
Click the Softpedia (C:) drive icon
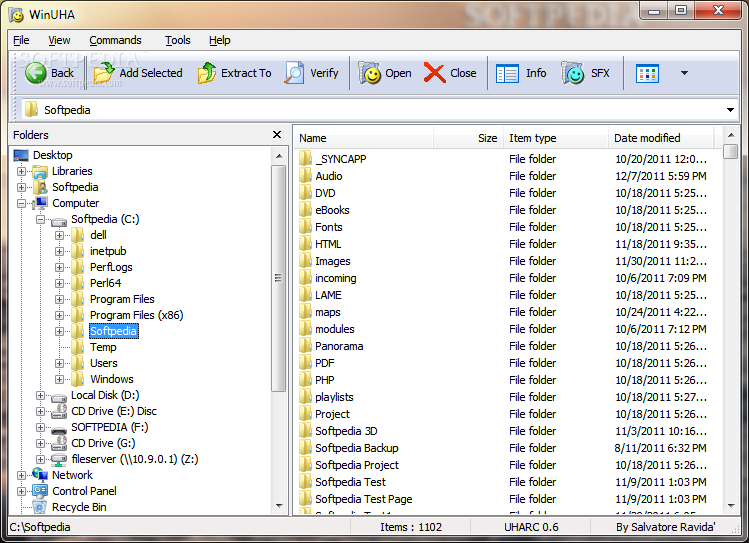(x=59, y=222)
